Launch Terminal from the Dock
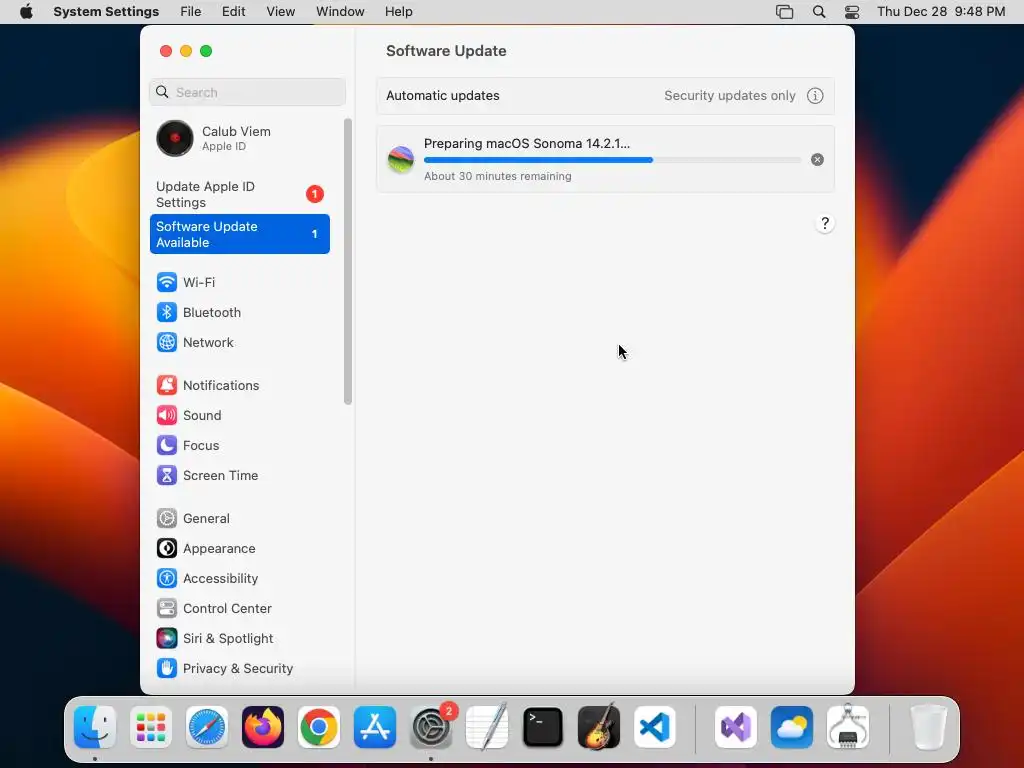The width and height of the screenshot is (1024, 768). click(x=543, y=727)
